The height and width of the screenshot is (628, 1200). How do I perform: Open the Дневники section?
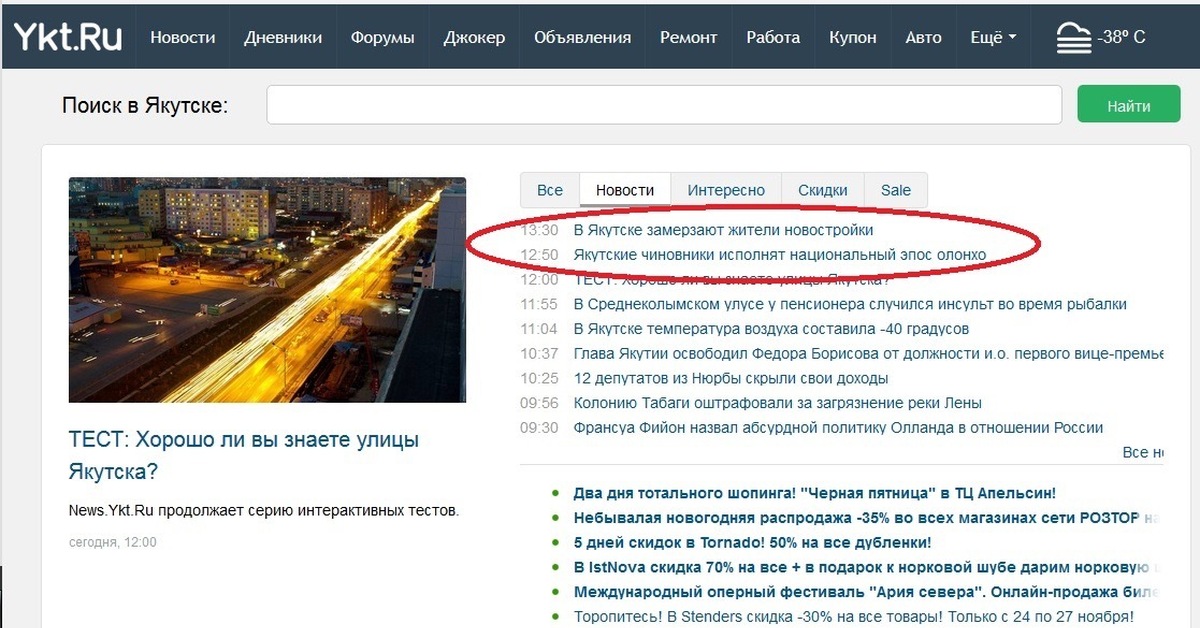[x=283, y=38]
